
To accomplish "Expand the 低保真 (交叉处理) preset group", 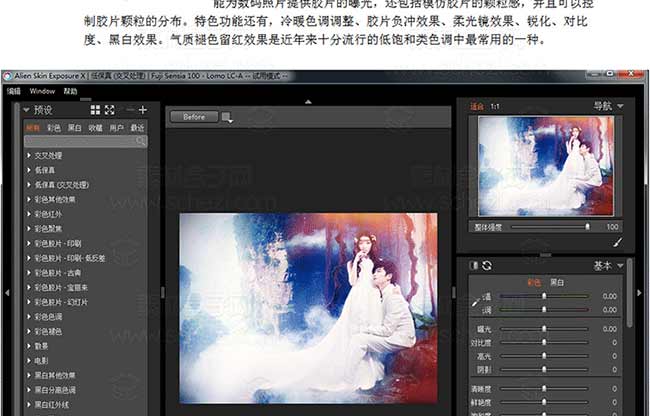I will (x=29, y=185).
